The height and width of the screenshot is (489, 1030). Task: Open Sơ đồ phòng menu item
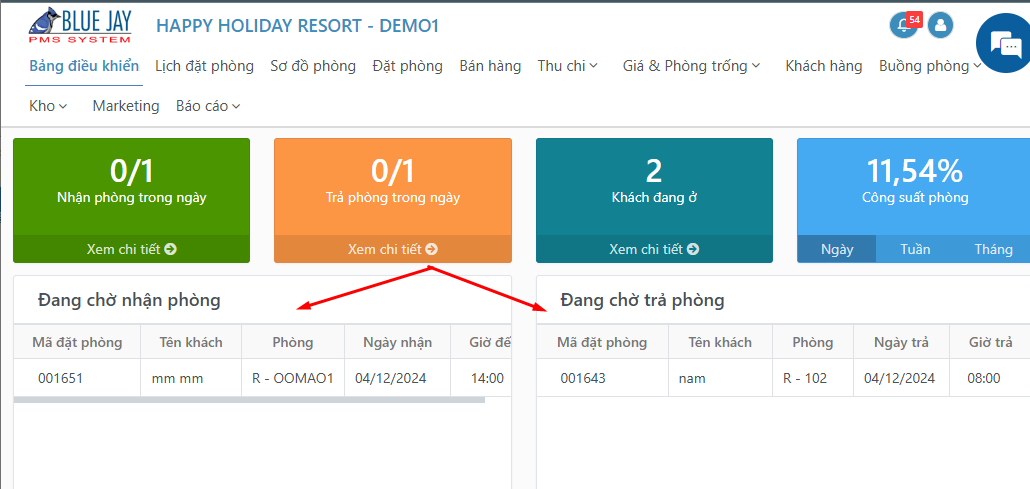pos(313,66)
